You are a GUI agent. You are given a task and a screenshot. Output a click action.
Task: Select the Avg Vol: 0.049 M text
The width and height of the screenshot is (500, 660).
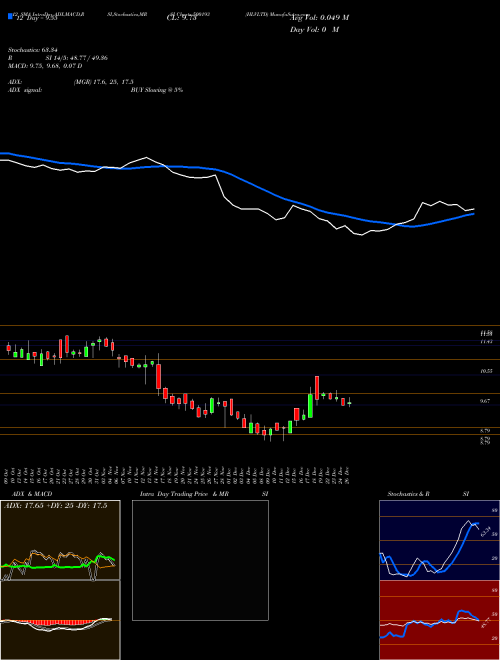click(x=319, y=18)
